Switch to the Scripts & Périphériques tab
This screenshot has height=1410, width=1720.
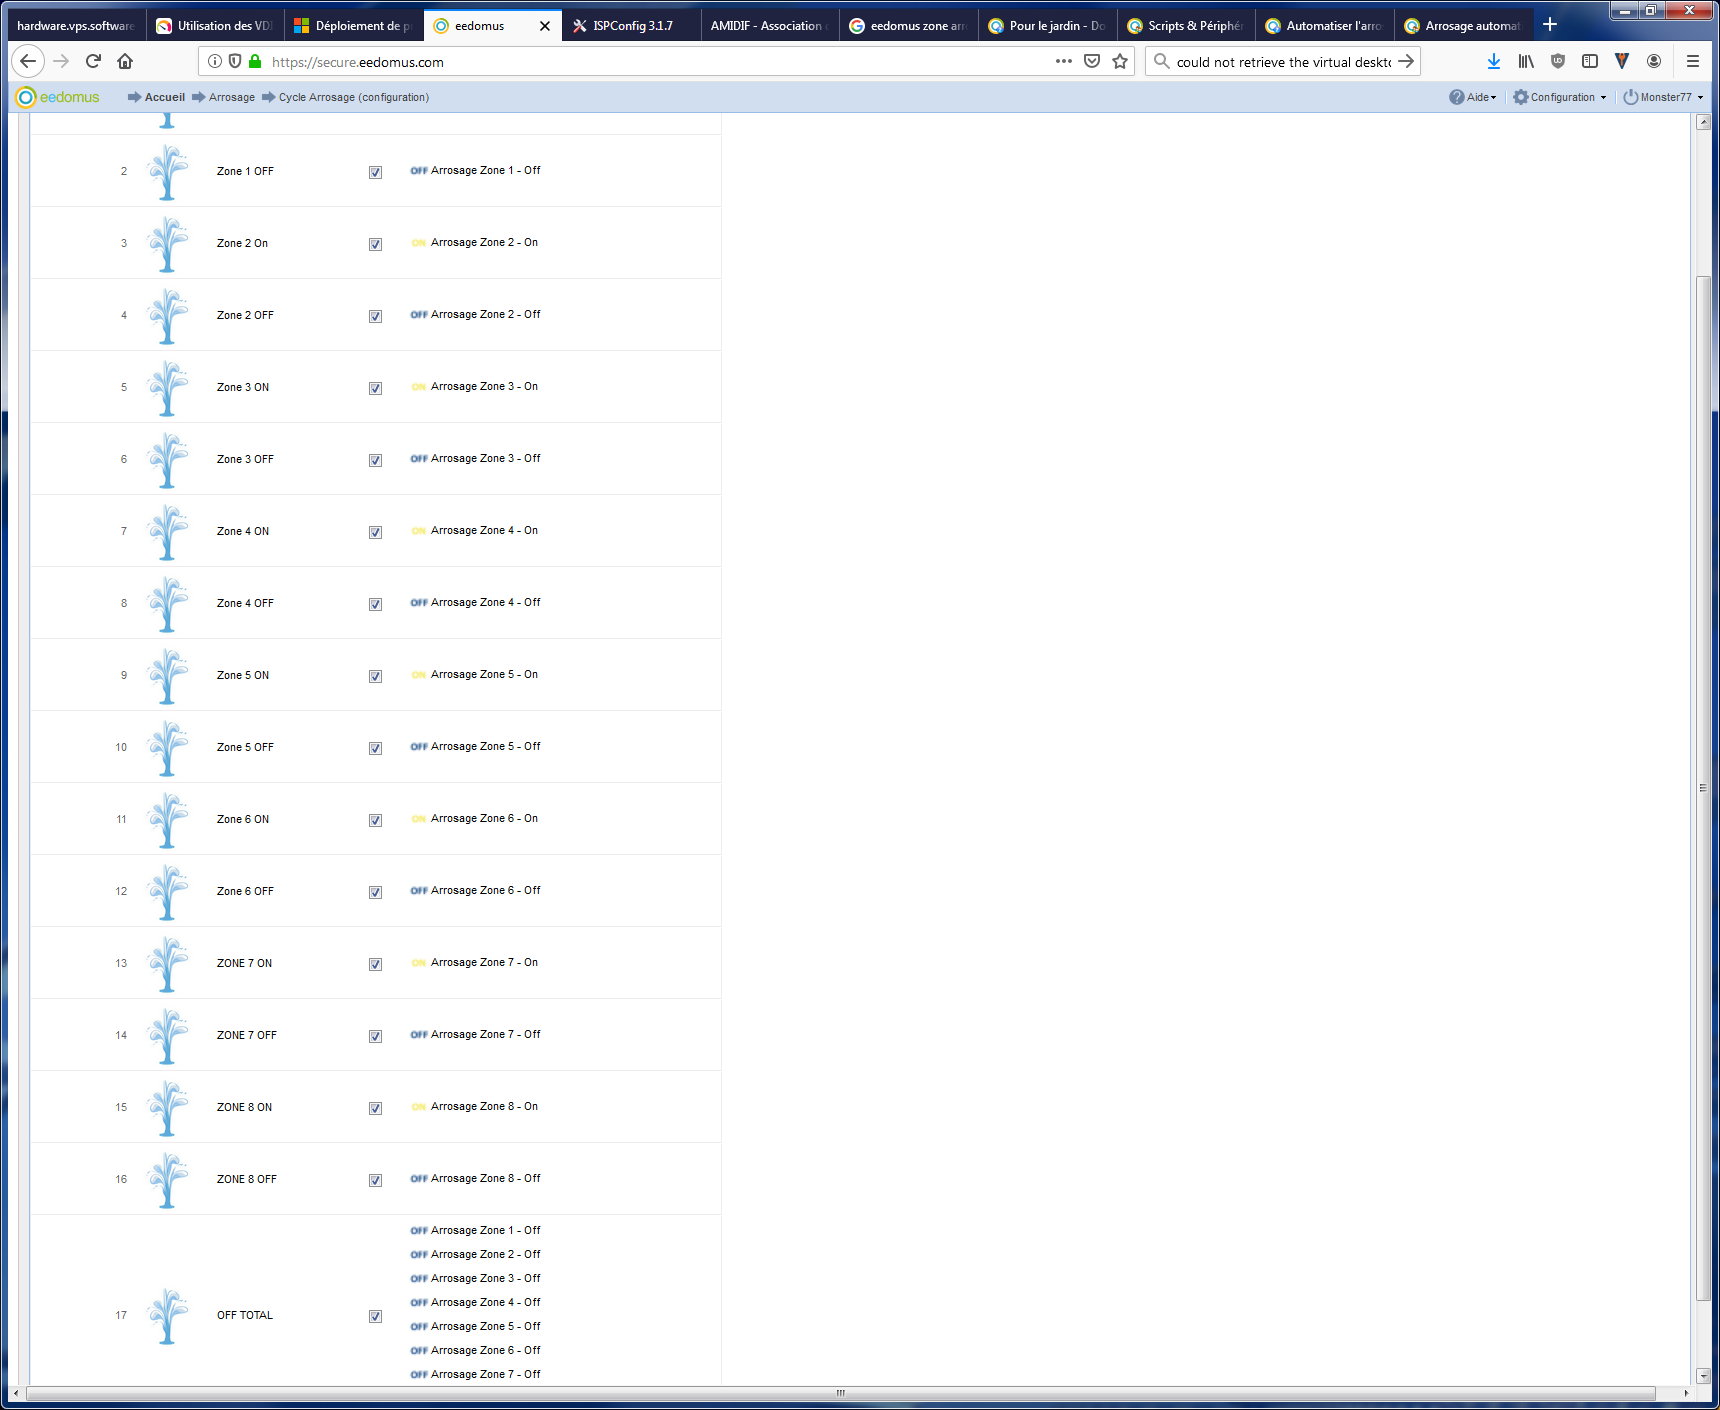[1185, 25]
